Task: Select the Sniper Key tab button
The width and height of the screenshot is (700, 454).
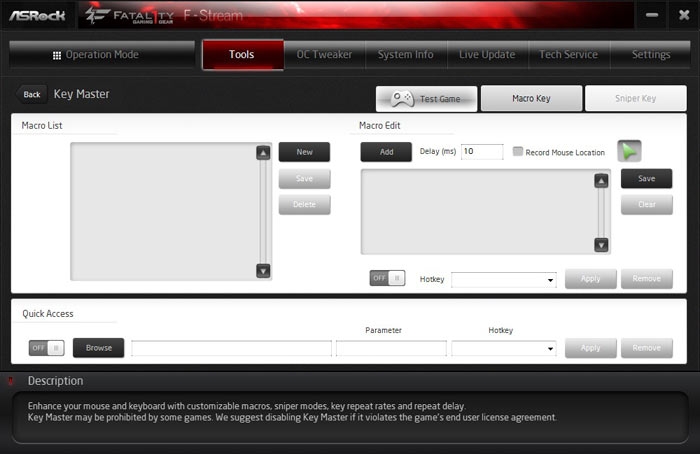Action: (x=636, y=98)
